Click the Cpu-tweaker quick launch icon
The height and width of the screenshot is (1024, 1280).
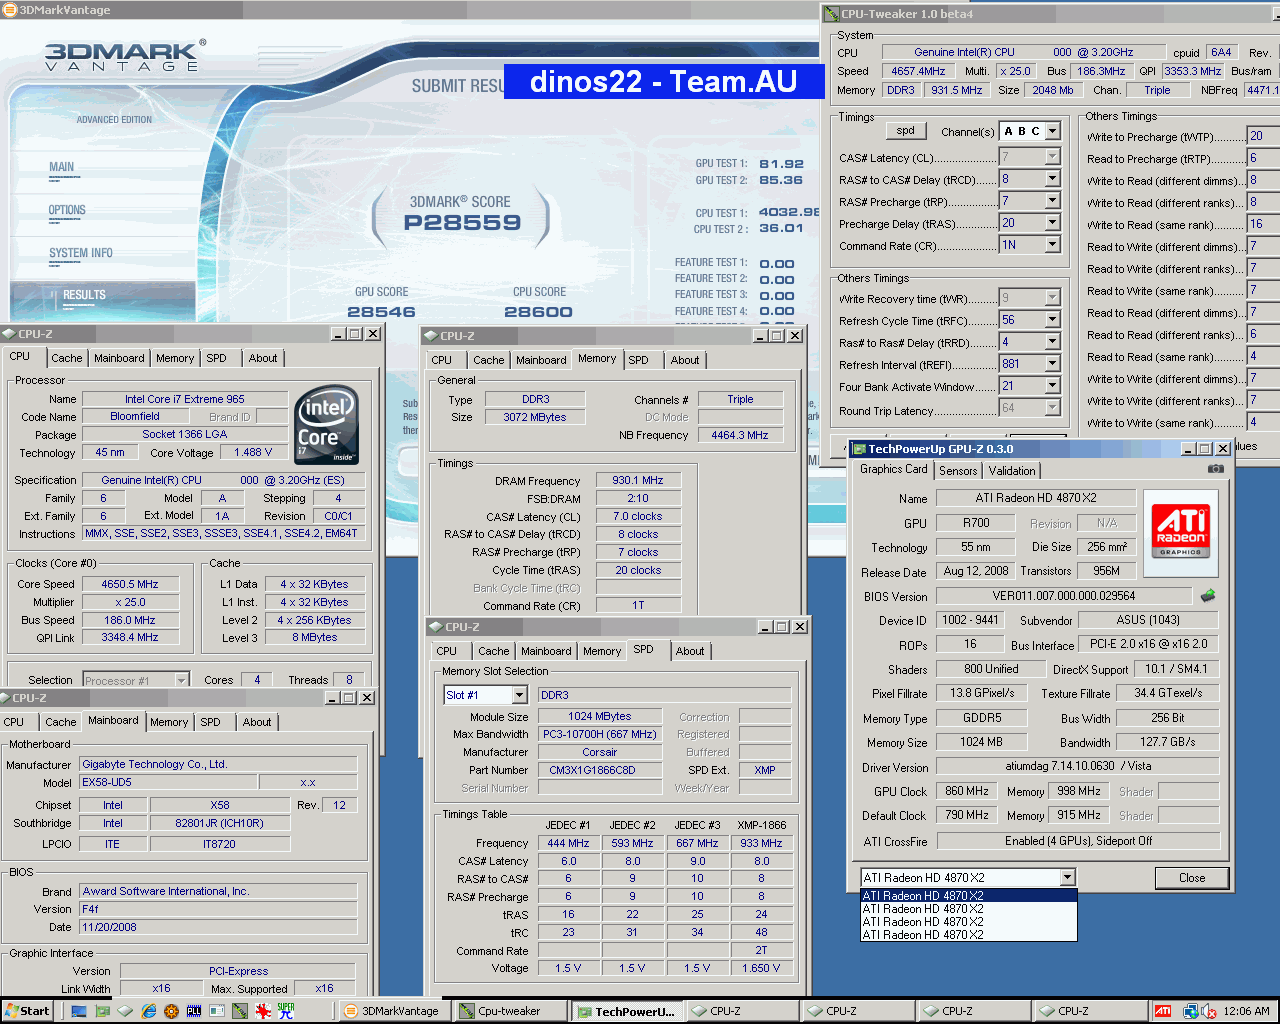coord(240,1011)
